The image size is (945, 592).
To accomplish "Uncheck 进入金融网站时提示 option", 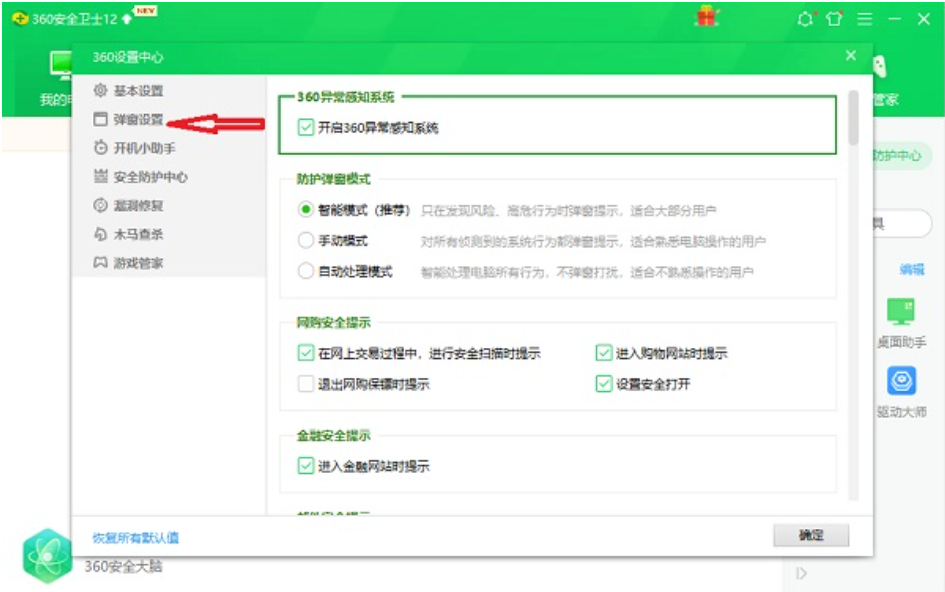I will 306,465.
